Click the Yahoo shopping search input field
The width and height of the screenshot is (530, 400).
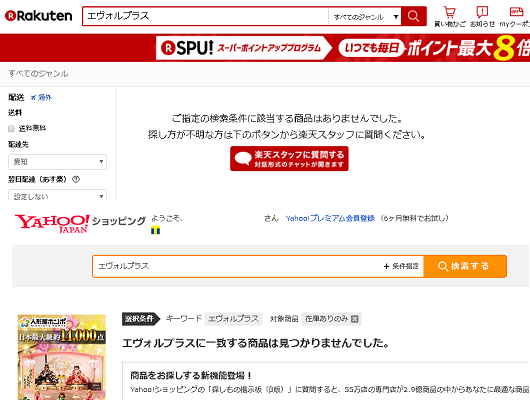[237, 266]
